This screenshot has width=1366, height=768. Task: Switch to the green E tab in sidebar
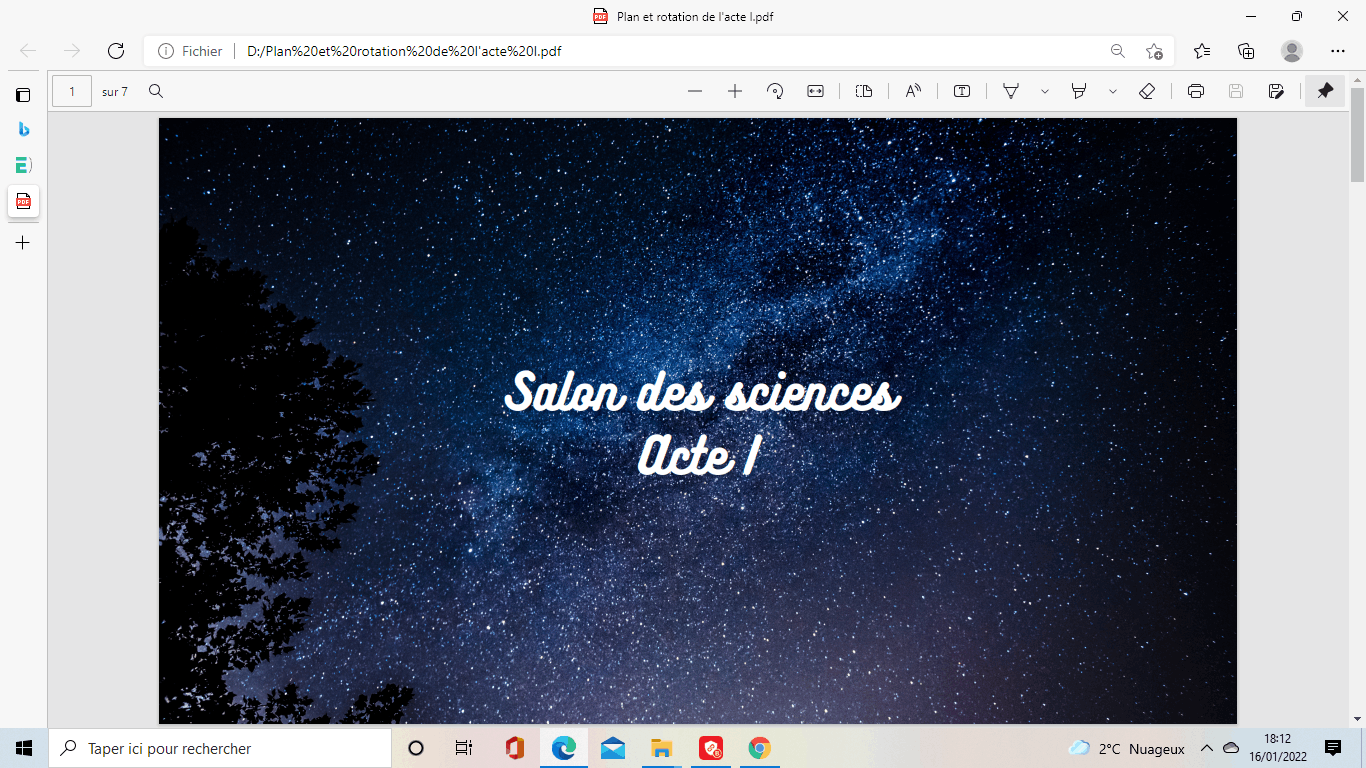point(23,165)
